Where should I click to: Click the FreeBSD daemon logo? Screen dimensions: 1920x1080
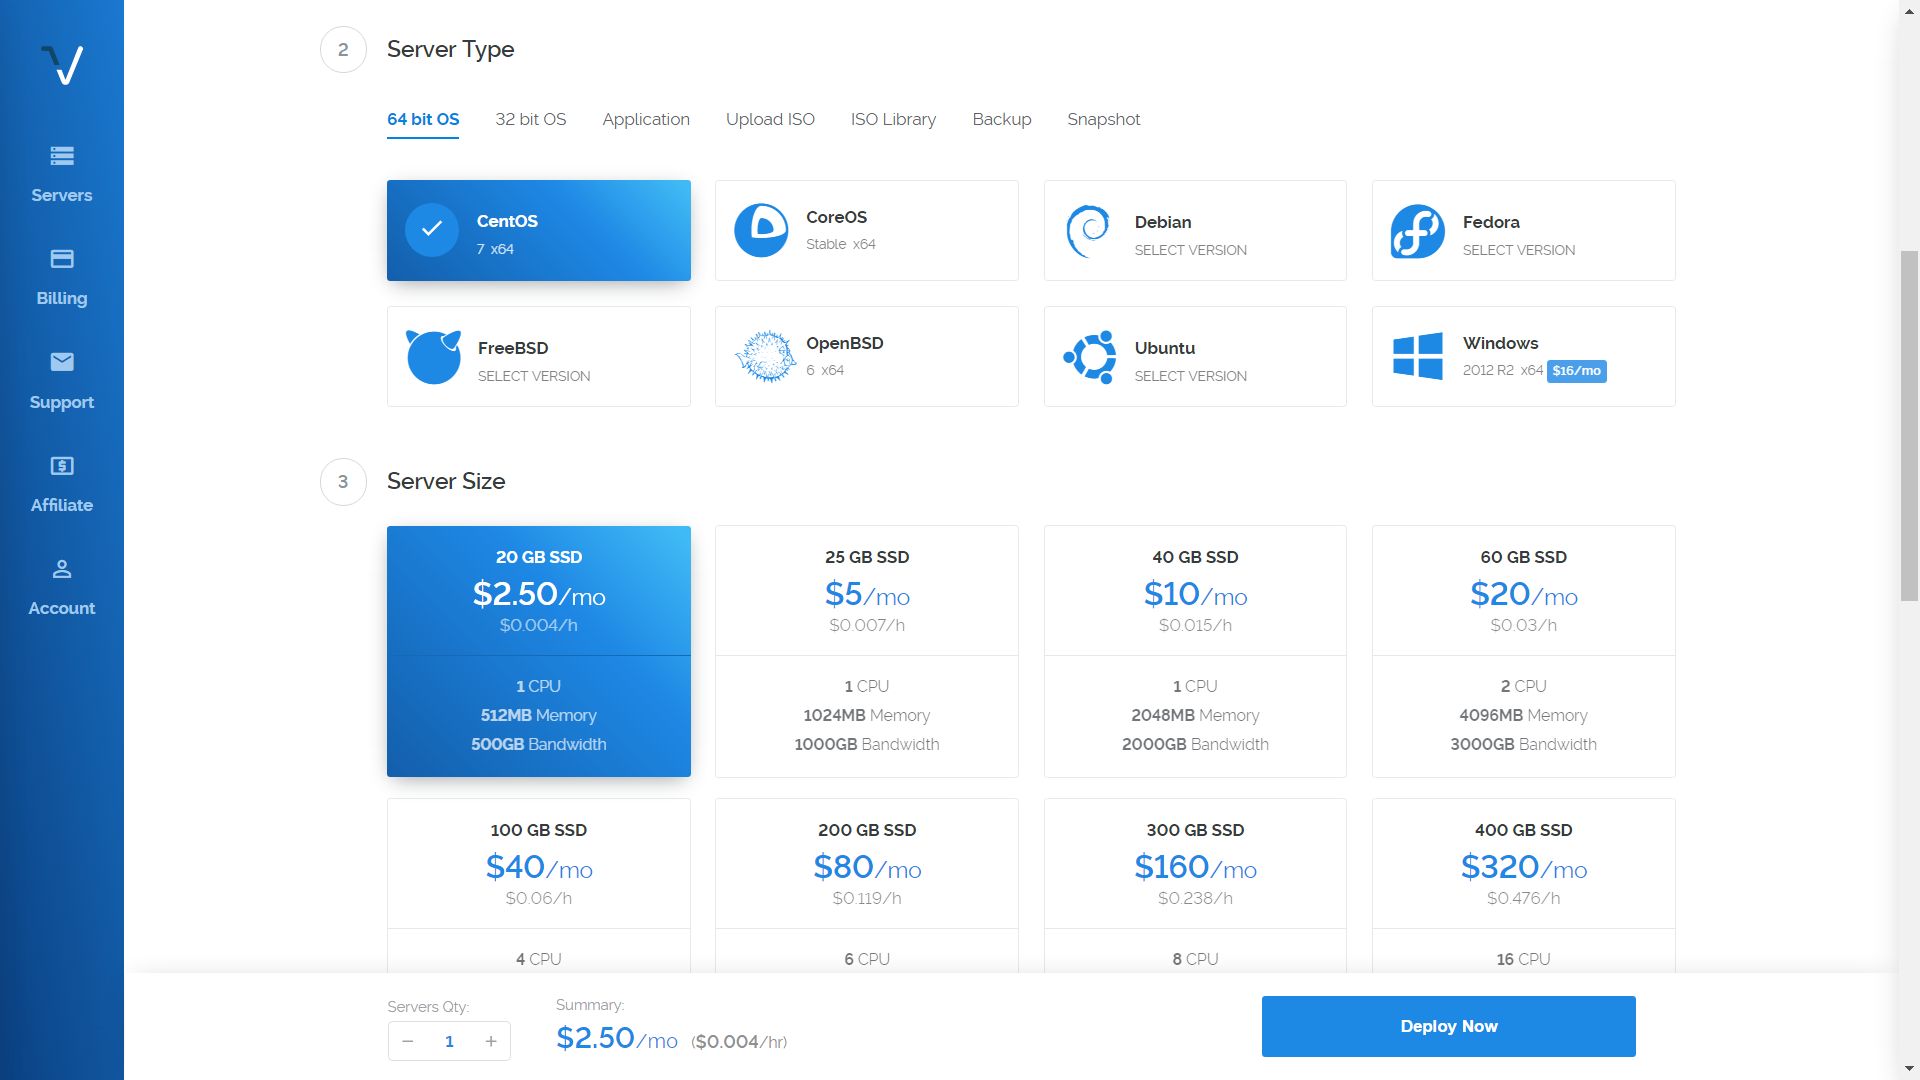pos(433,356)
